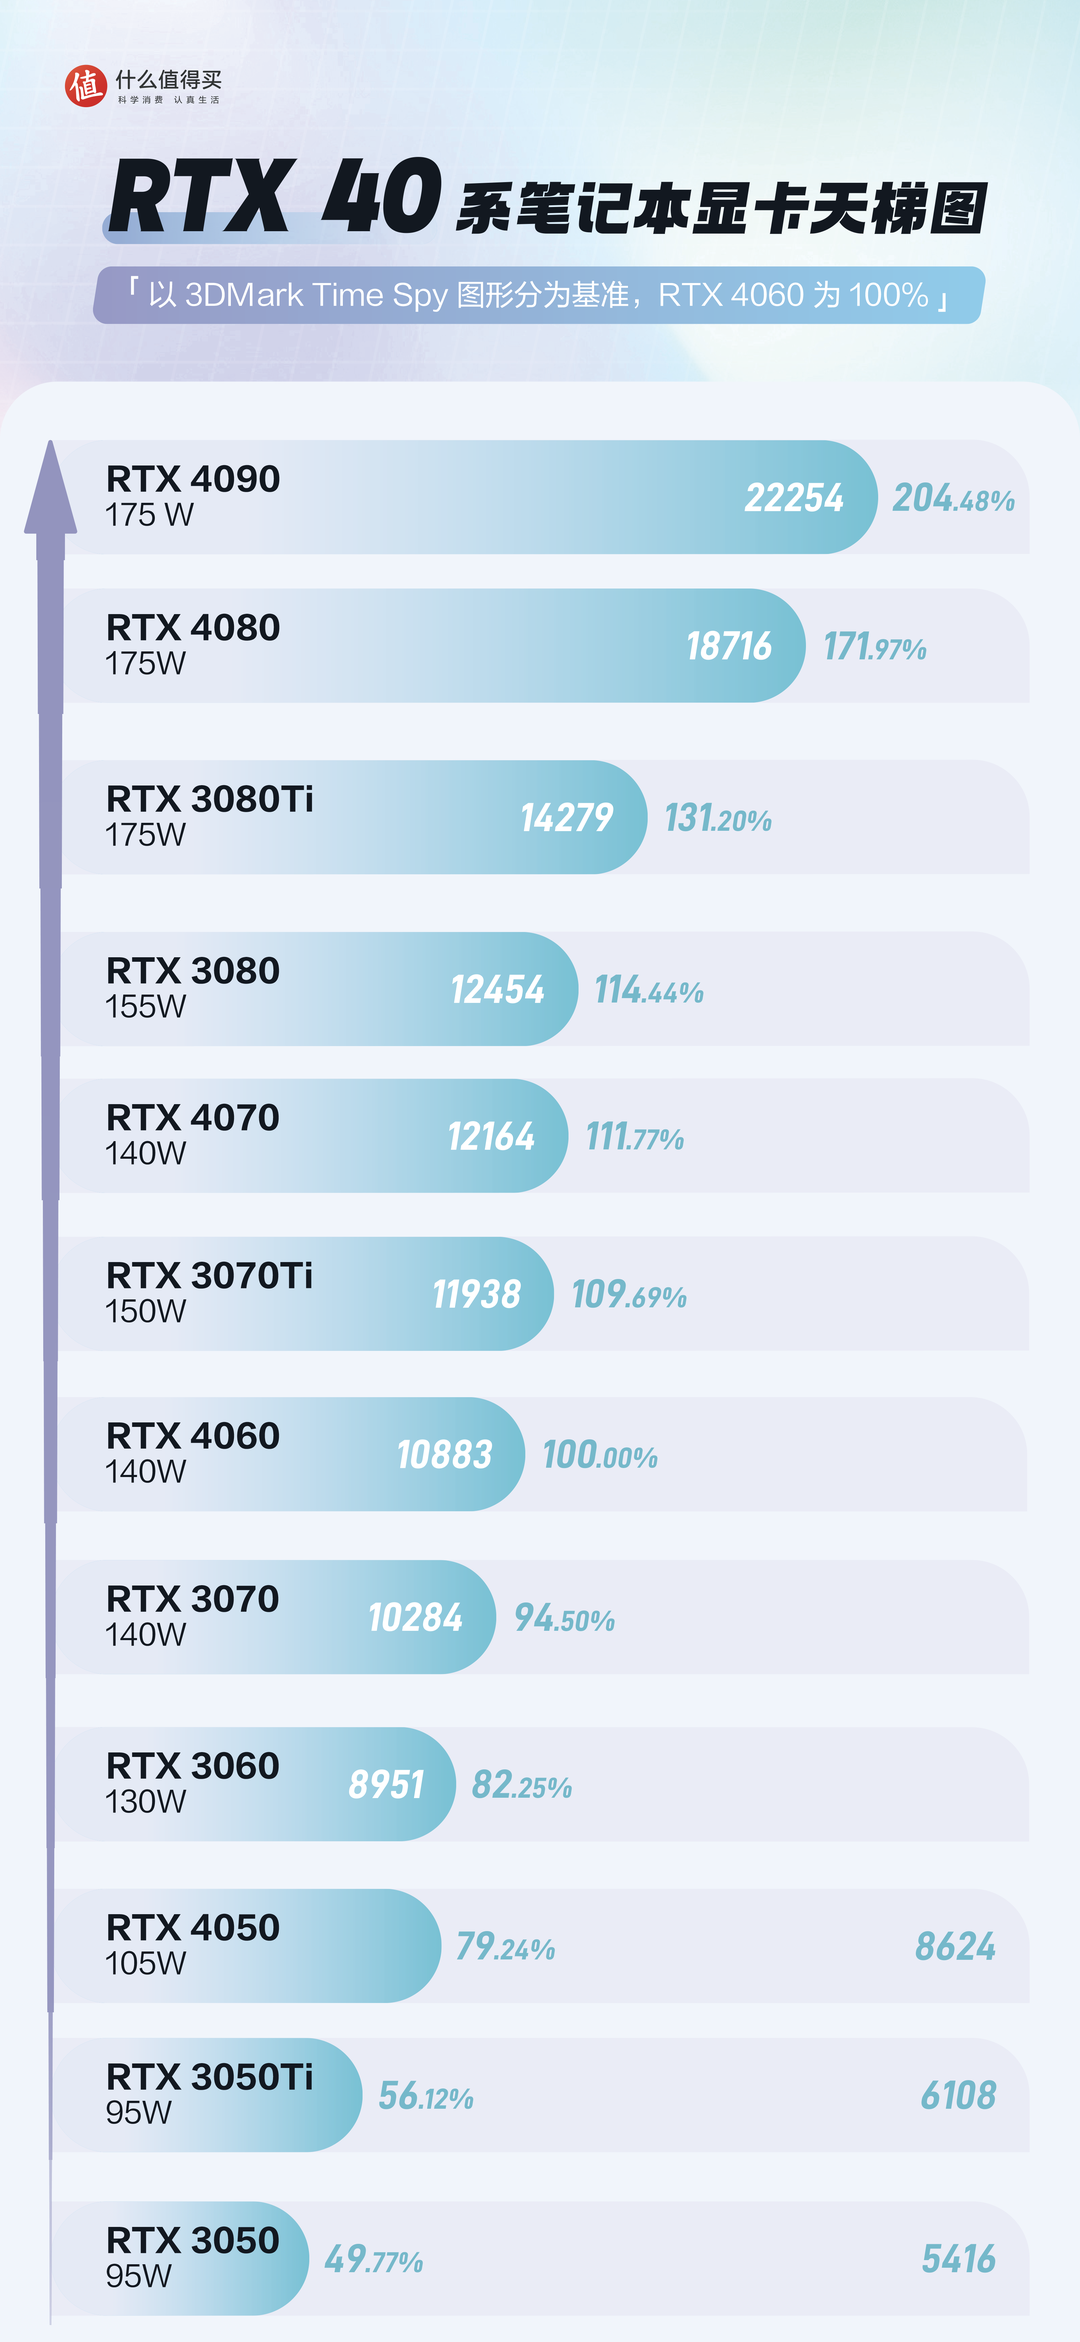Click the 什么值得买 brand name text
Image resolution: width=1080 pixels, height=2342 pixels.
tap(168, 80)
